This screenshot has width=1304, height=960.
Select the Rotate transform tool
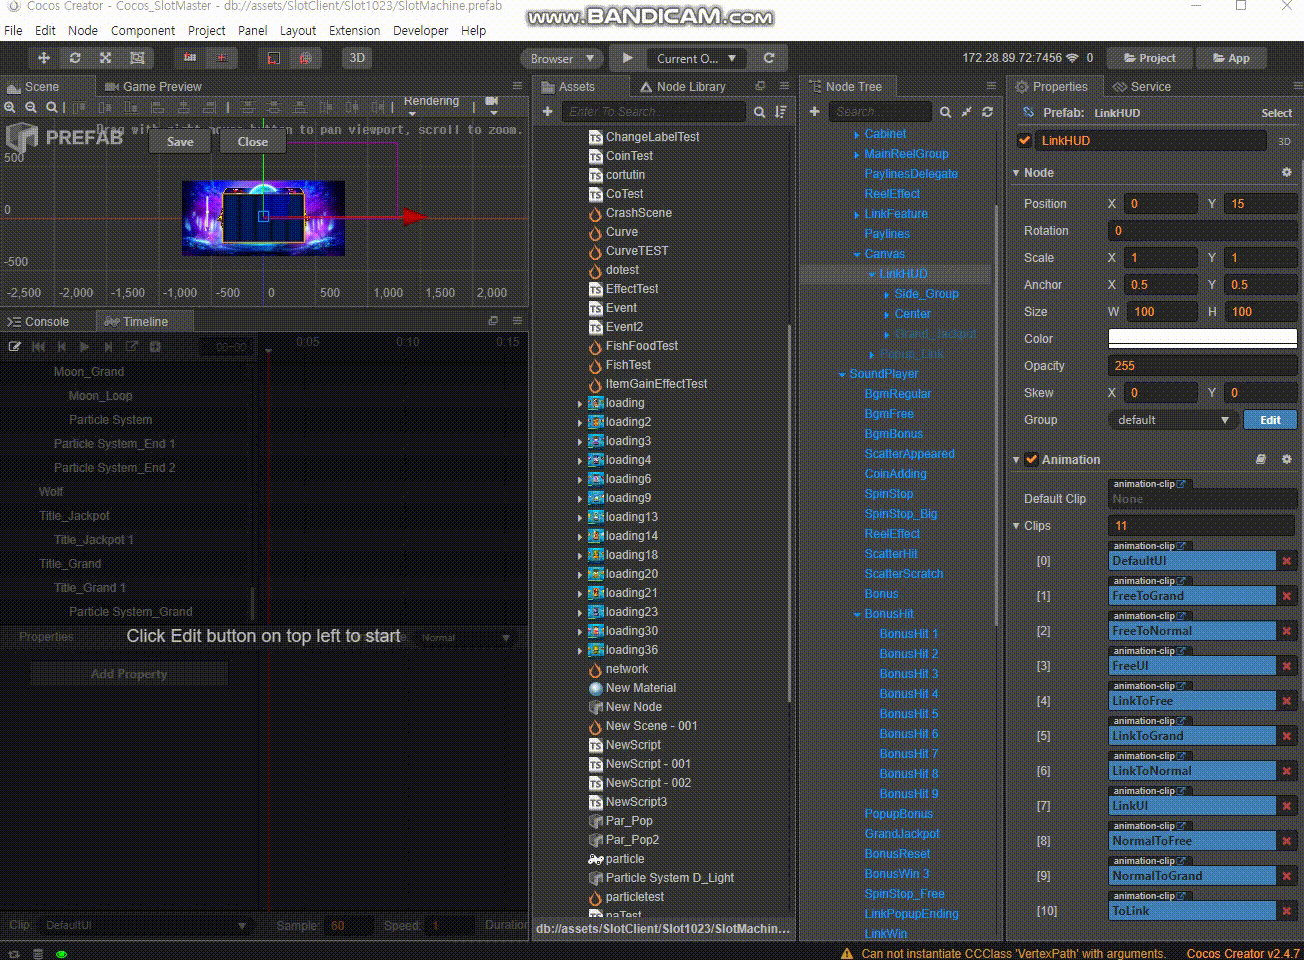coord(75,58)
